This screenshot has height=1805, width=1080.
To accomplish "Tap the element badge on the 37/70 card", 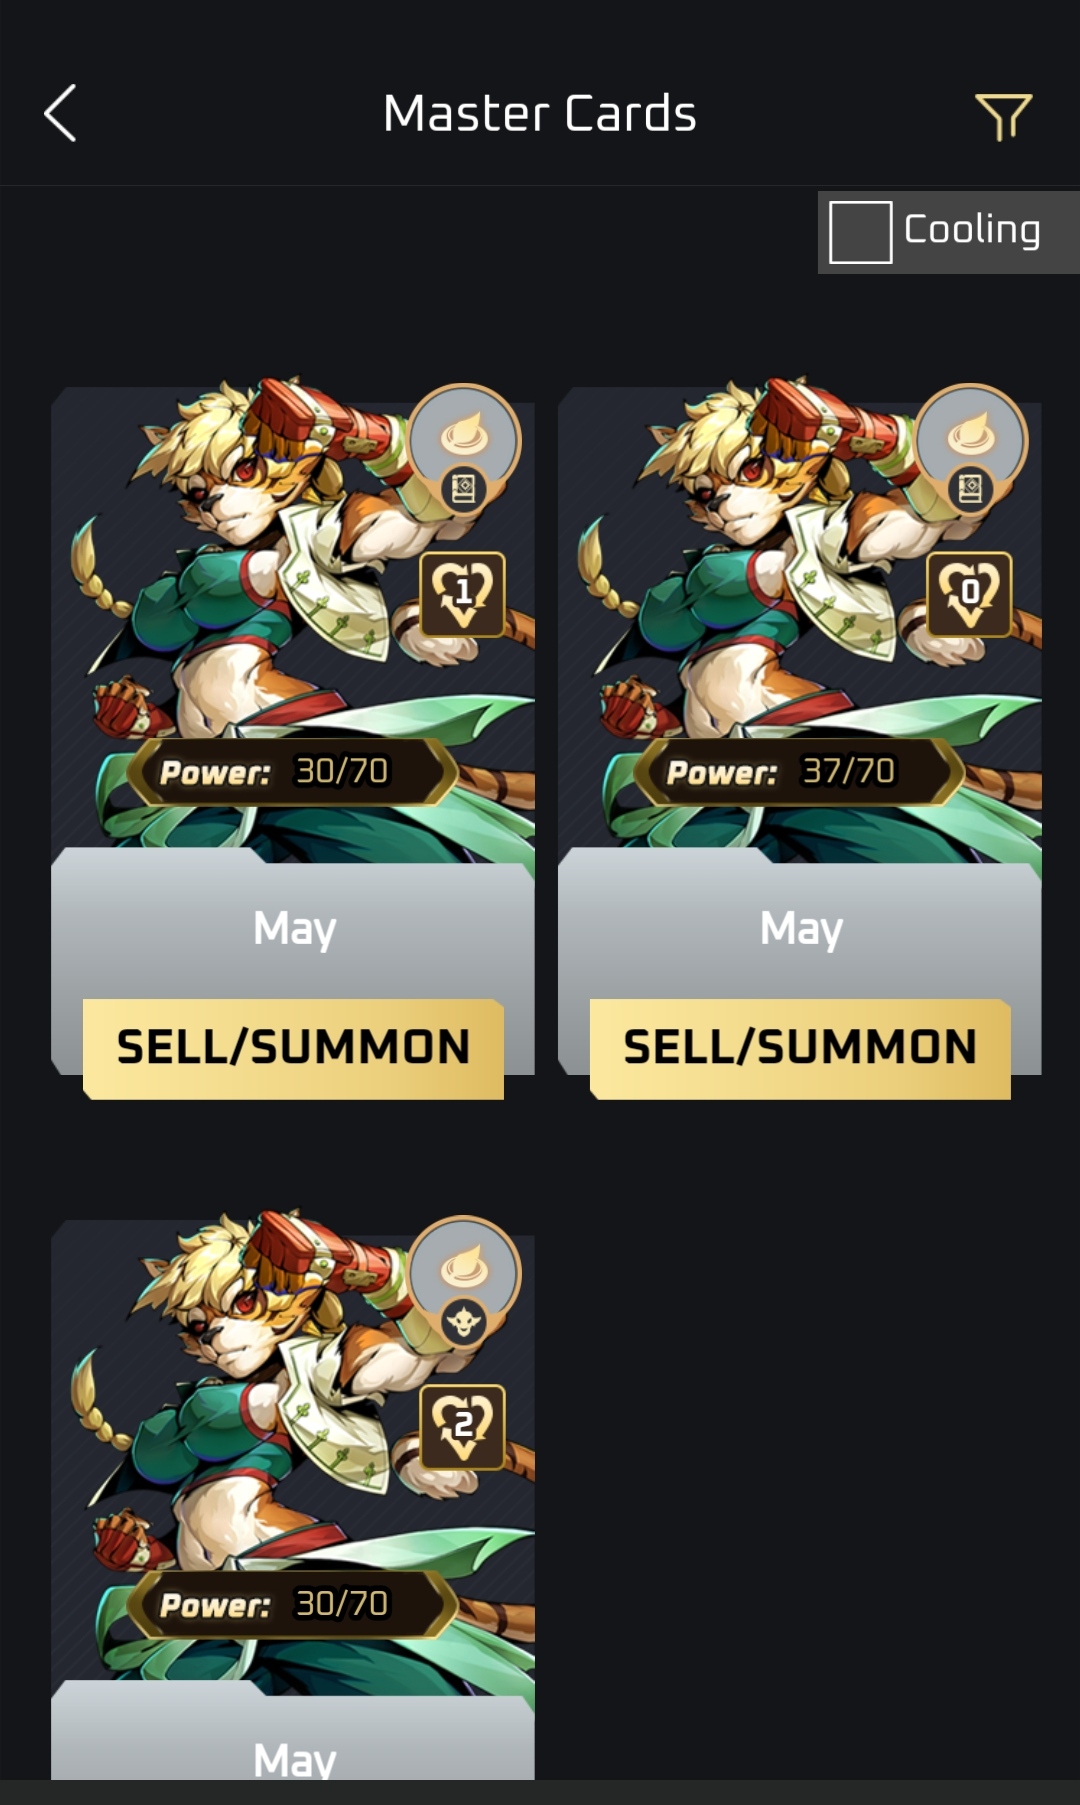I will point(971,438).
